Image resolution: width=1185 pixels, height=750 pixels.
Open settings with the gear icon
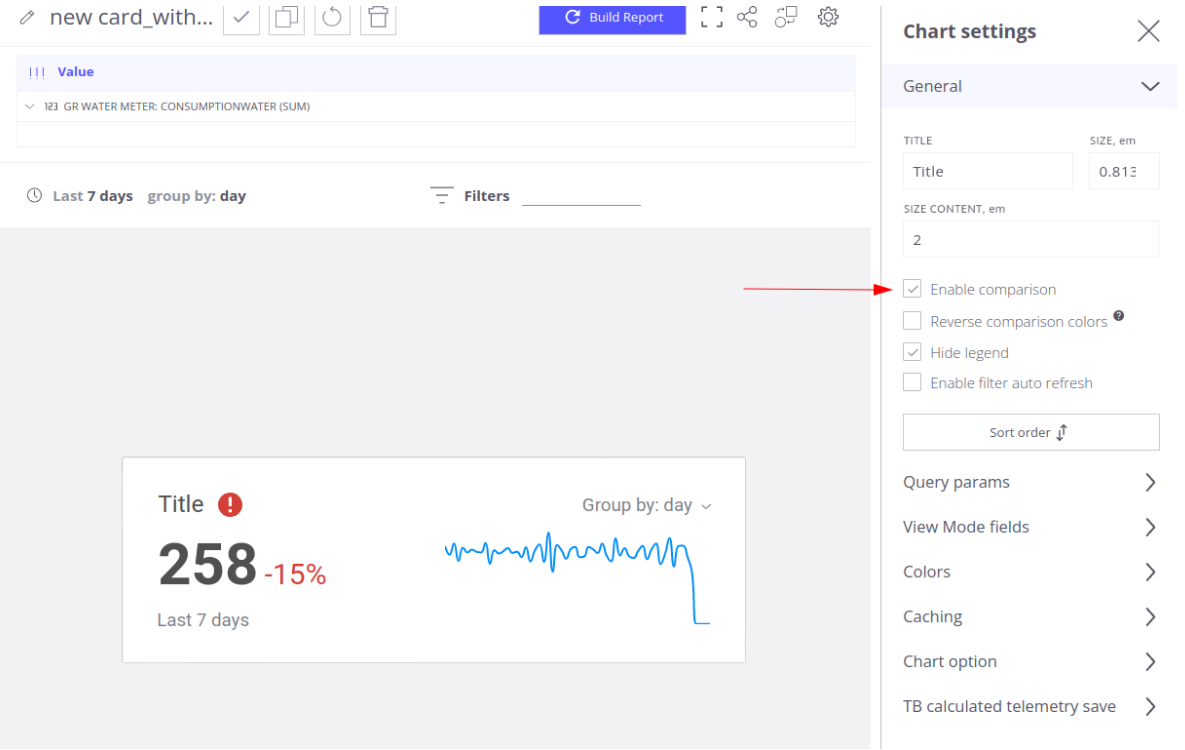pos(828,17)
